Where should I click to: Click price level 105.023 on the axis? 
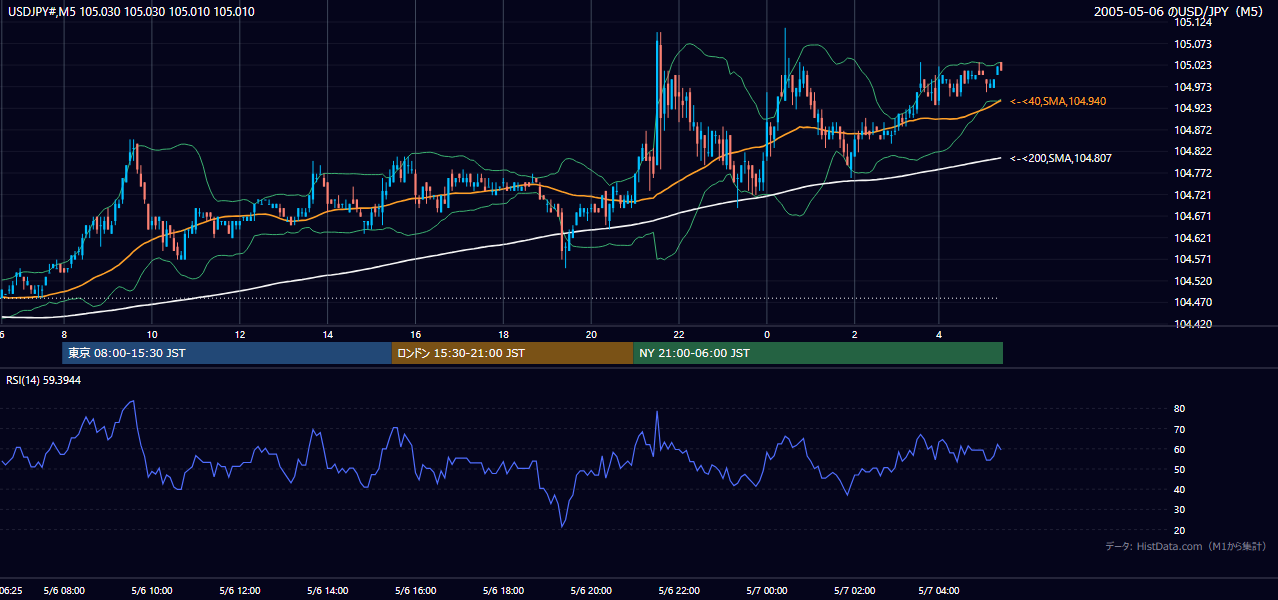[x=1193, y=65]
